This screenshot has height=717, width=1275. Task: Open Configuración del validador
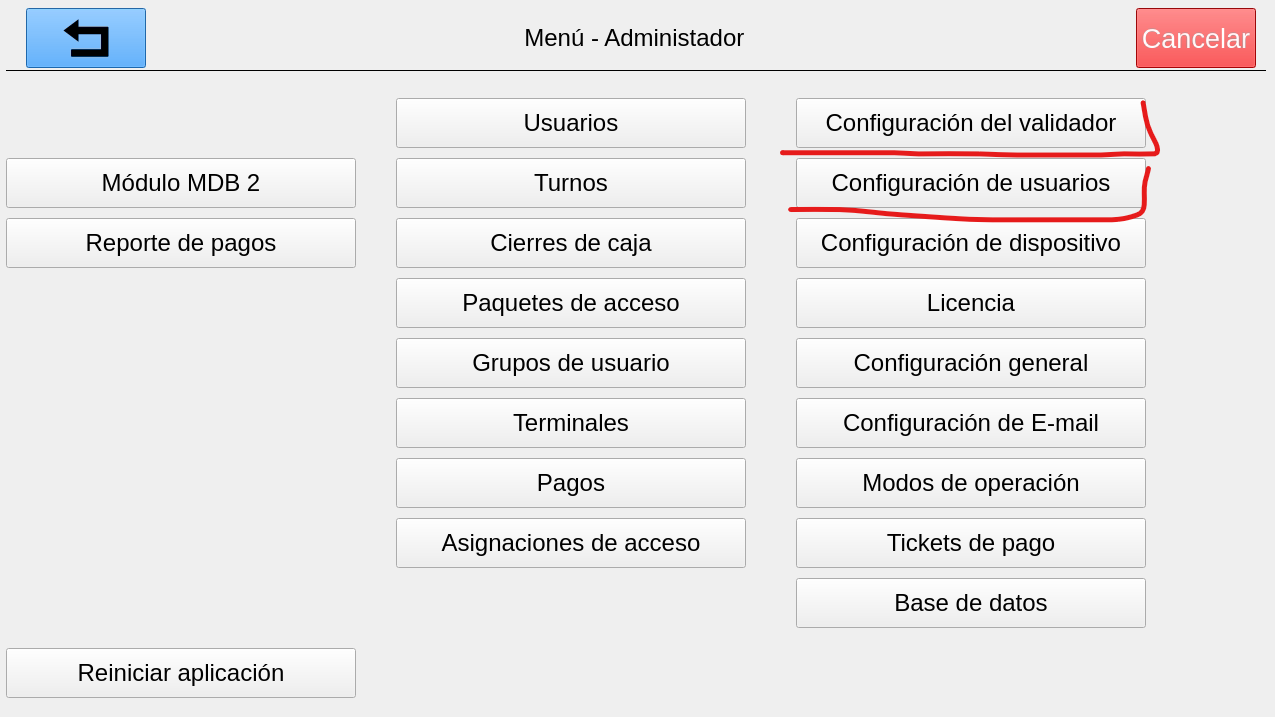(970, 123)
